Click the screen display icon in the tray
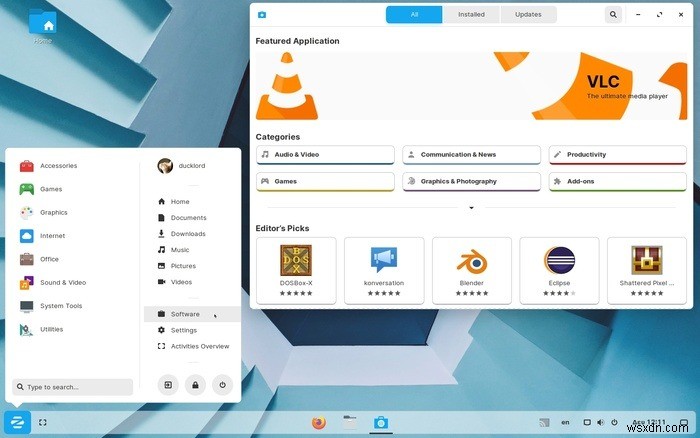The width and height of the screenshot is (700, 438). click(587, 422)
